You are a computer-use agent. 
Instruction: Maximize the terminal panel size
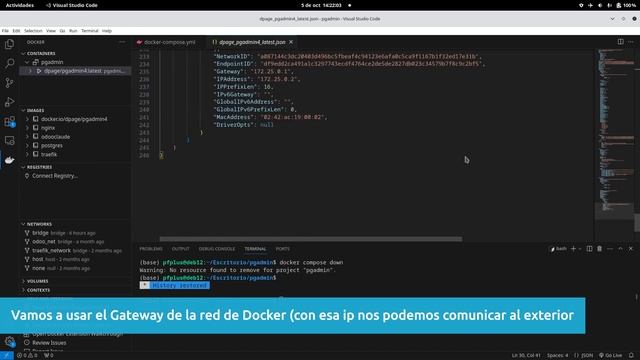620,249
